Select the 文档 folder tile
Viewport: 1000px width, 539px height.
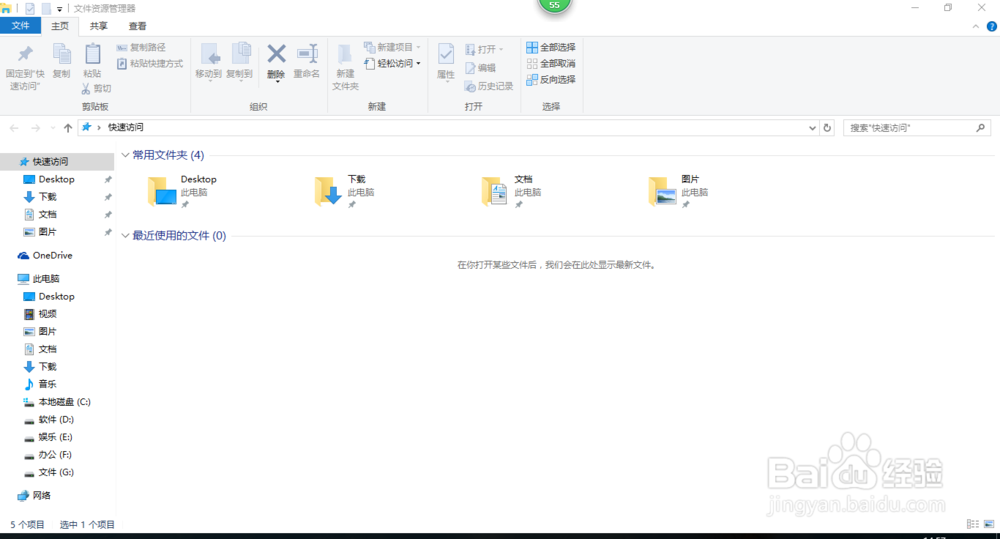(511, 191)
